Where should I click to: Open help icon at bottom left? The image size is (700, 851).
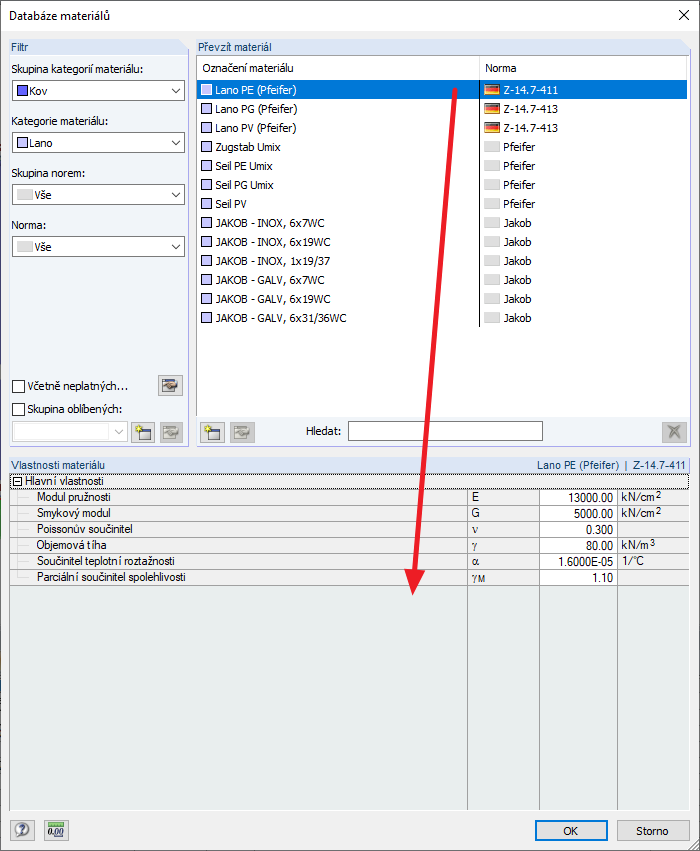22,830
